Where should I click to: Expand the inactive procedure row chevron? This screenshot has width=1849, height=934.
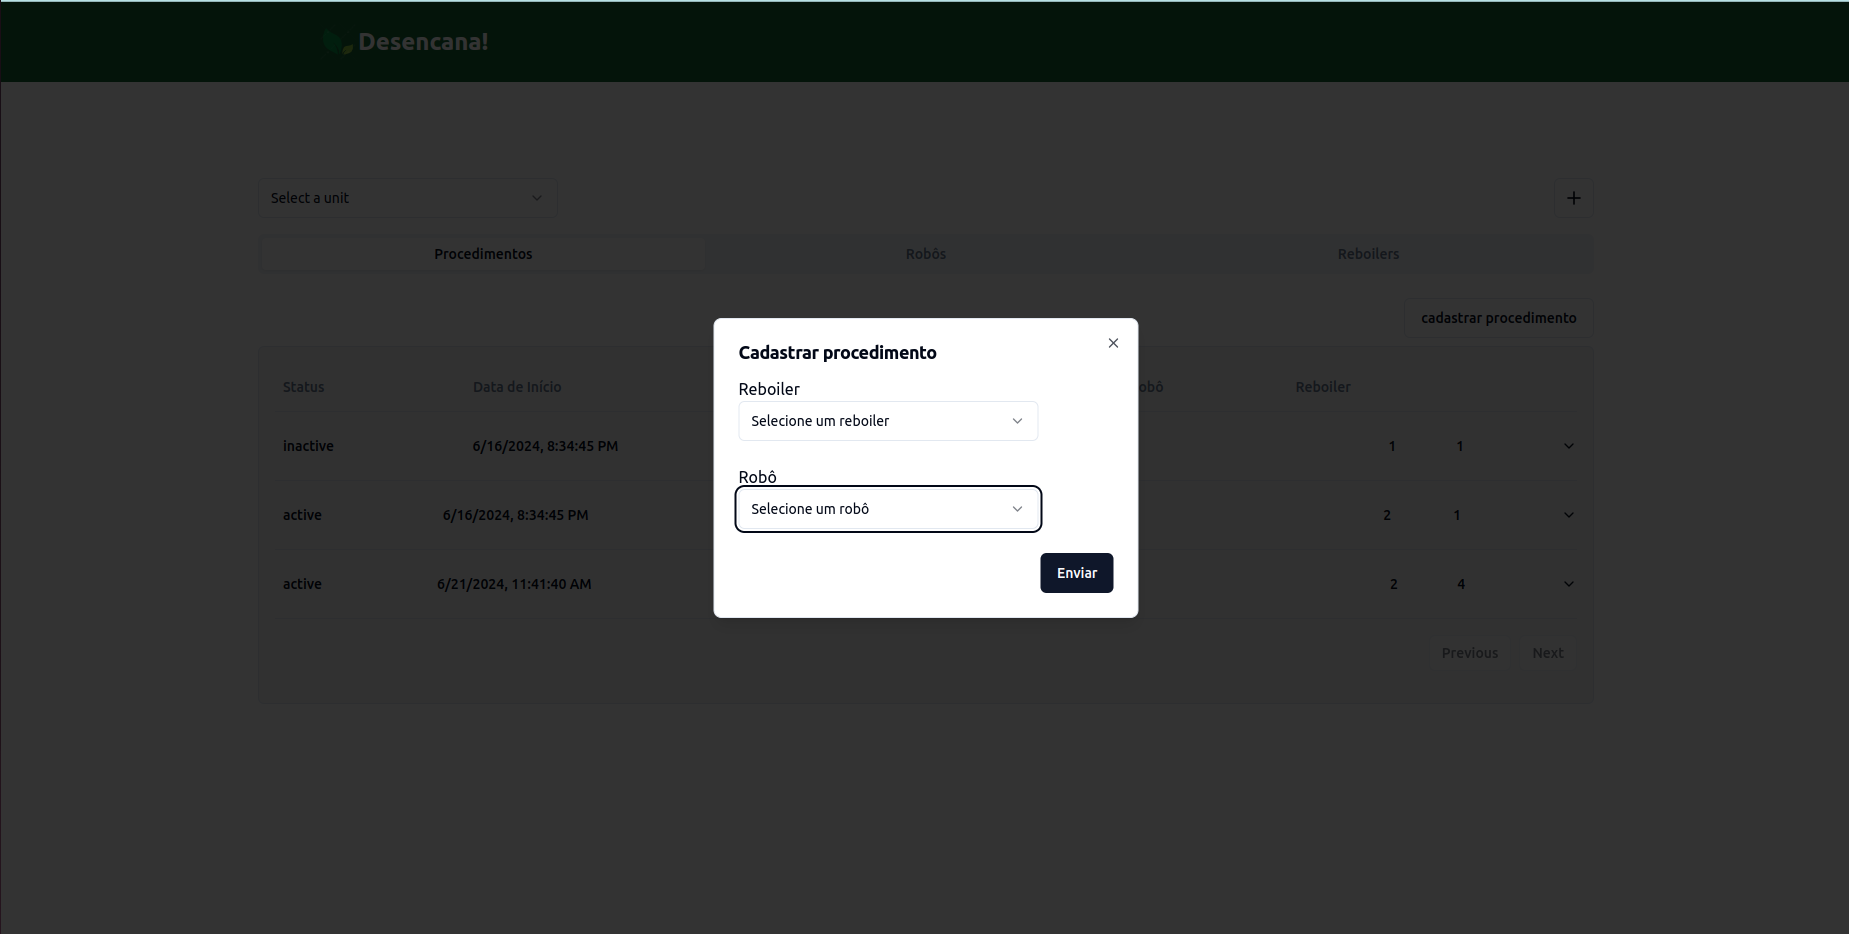pyautogui.click(x=1568, y=446)
